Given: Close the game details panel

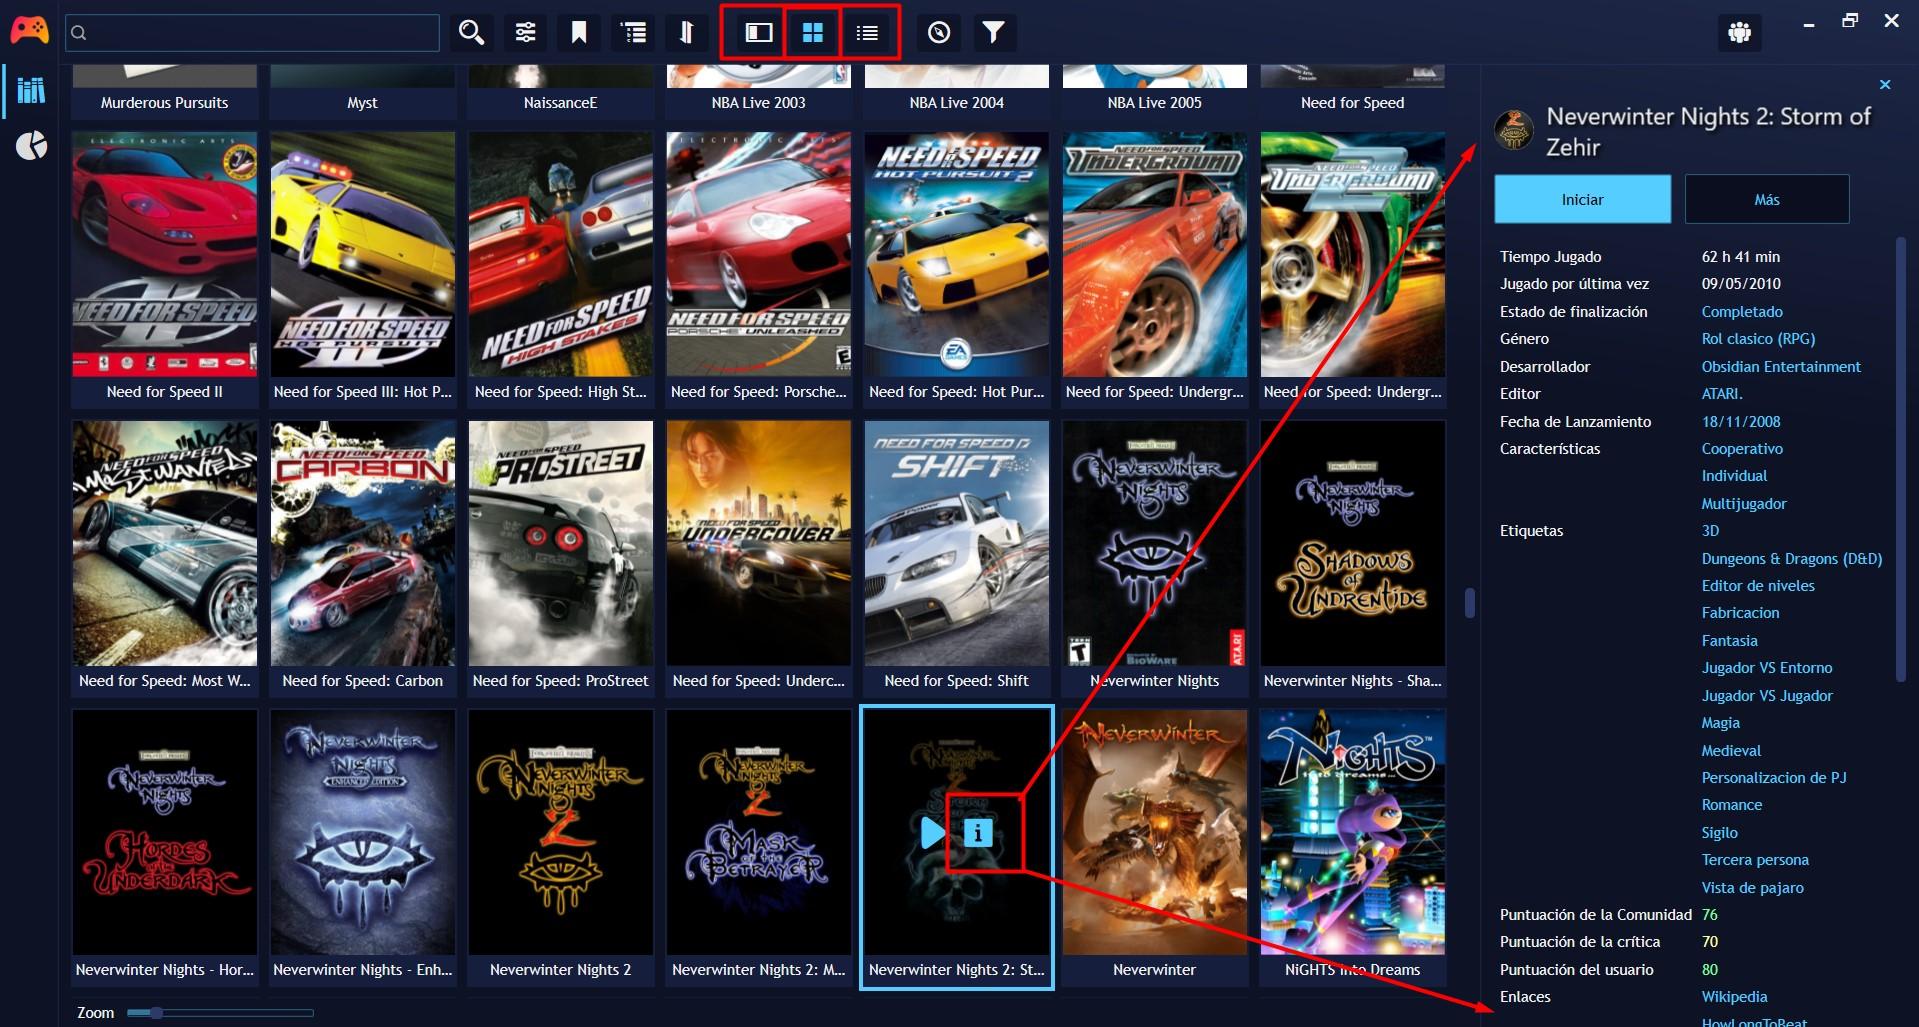Looking at the screenshot, I should pyautogui.click(x=1885, y=85).
